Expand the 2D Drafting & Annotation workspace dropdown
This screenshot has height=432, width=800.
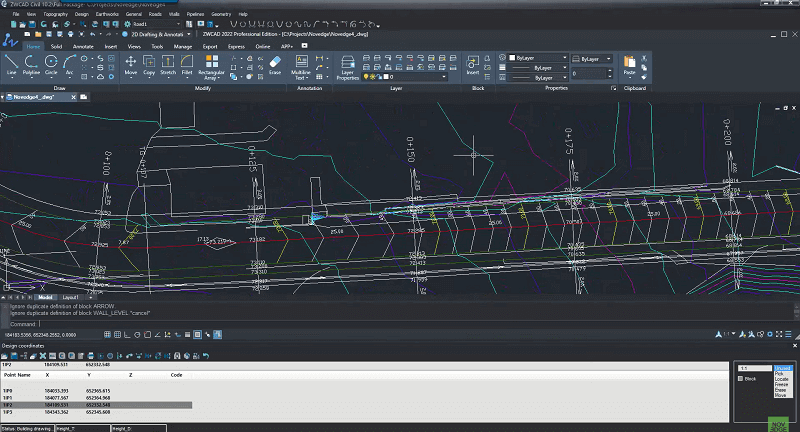pos(189,34)
